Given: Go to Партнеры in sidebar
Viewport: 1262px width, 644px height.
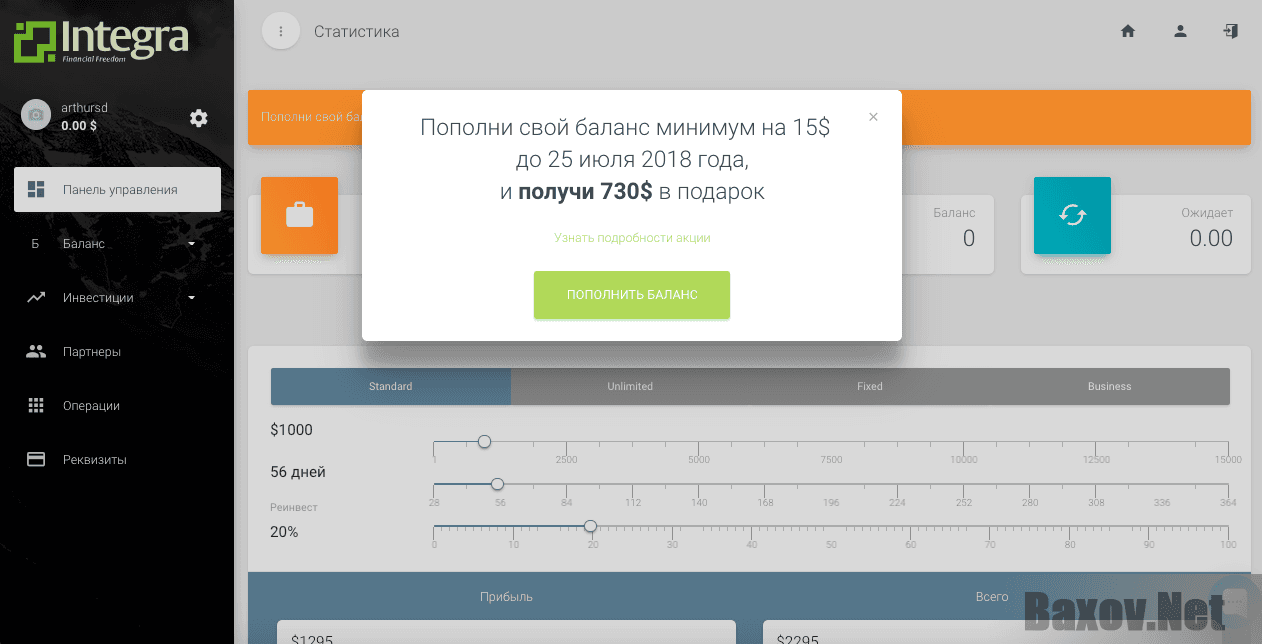Looking at the screenshot, I should (91, 352).
